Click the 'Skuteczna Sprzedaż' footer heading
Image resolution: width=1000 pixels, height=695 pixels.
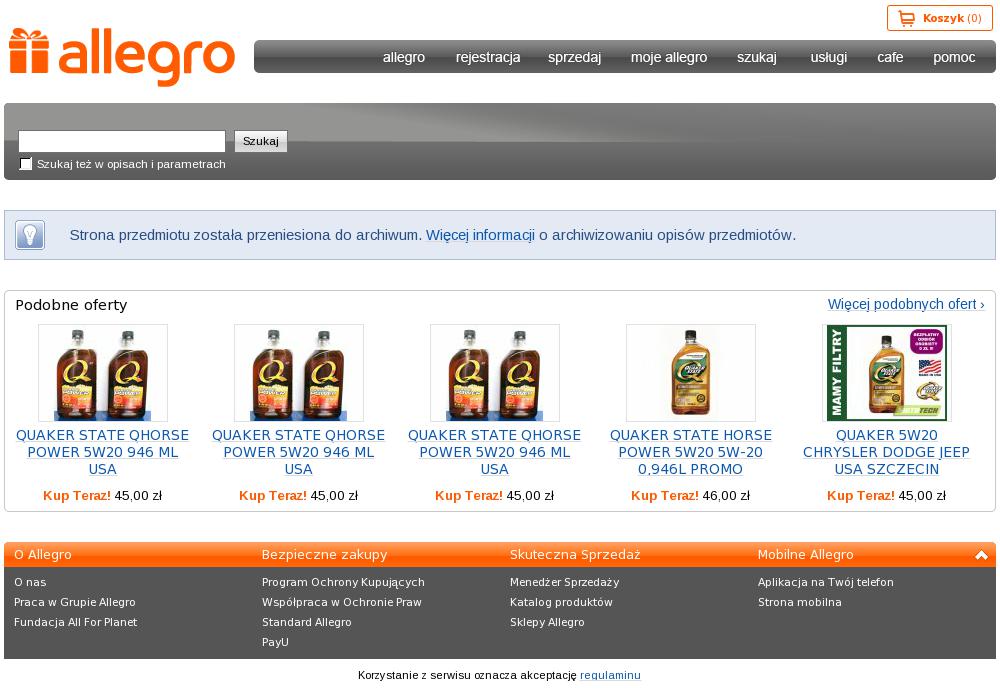[575, 555]
